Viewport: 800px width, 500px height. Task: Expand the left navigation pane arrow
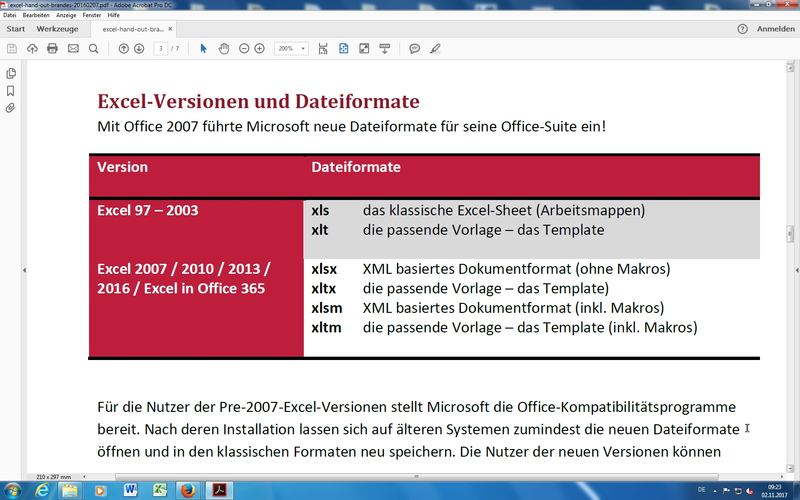24,270
